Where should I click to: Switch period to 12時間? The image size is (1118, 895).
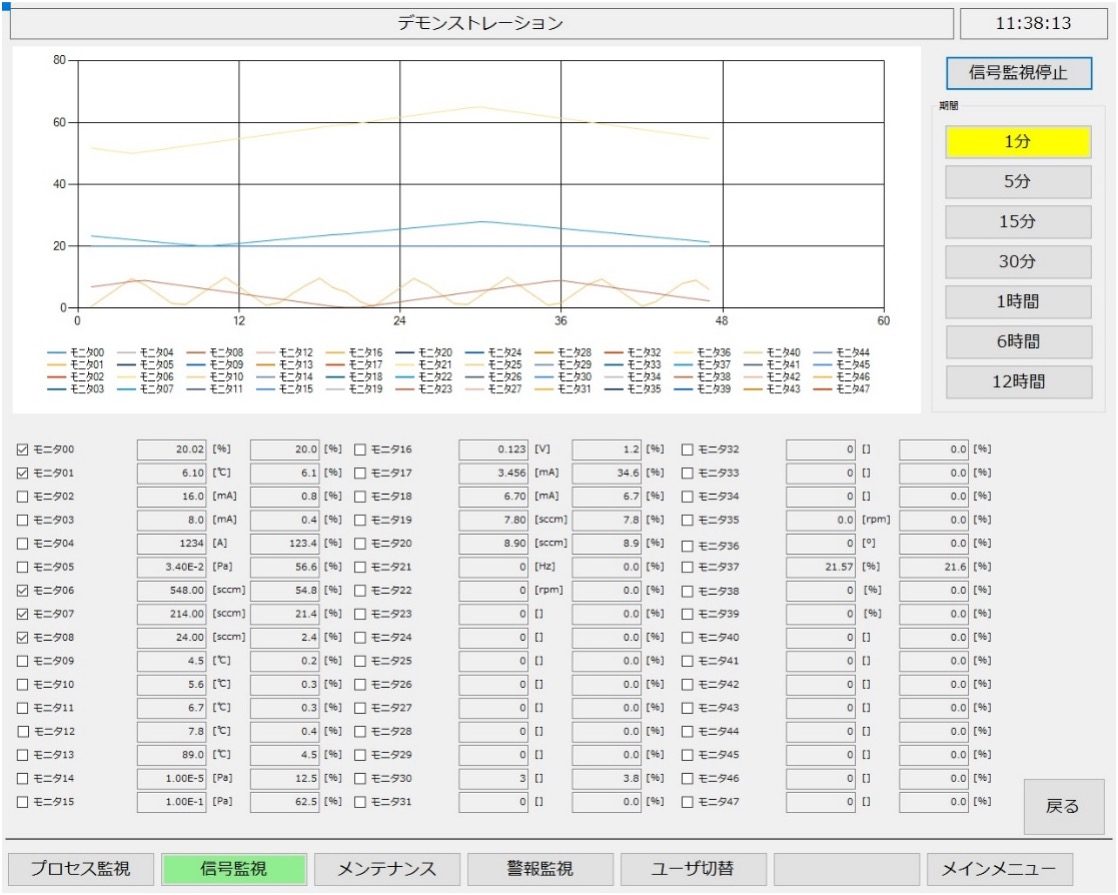(x=1018, y=382)
